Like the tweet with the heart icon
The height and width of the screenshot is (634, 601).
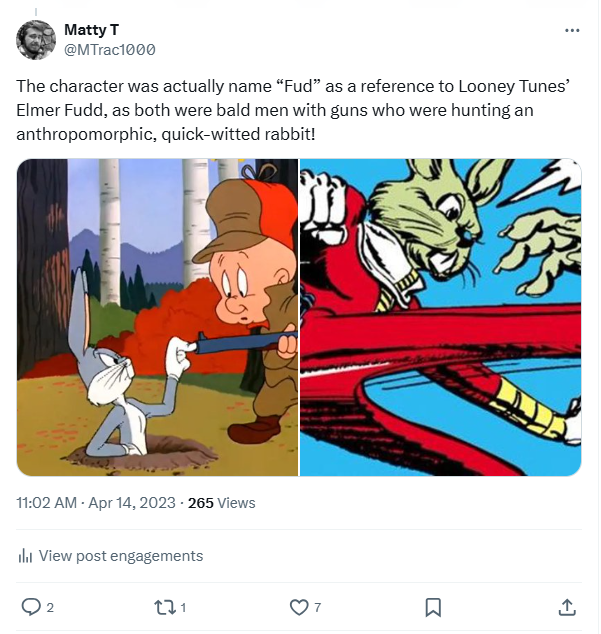[x=298, y=607]
